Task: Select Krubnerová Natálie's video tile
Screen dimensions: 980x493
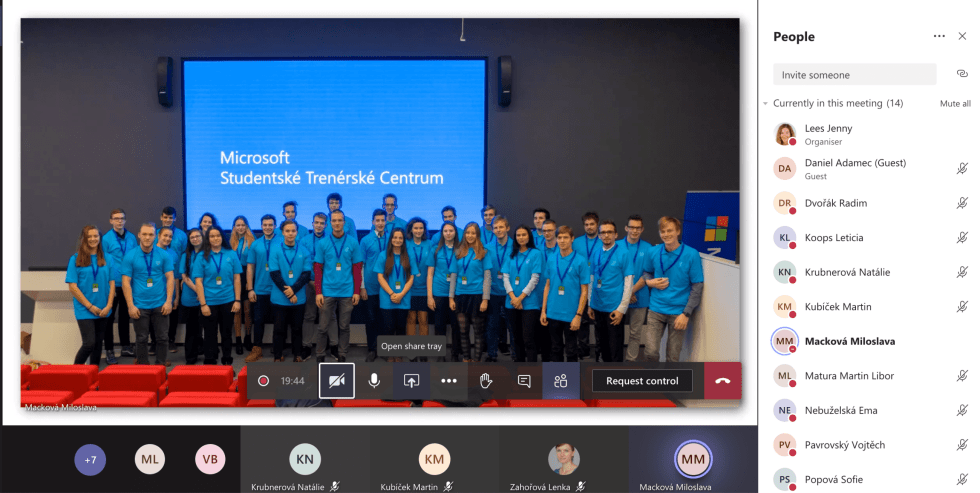Action: point(305,460)
